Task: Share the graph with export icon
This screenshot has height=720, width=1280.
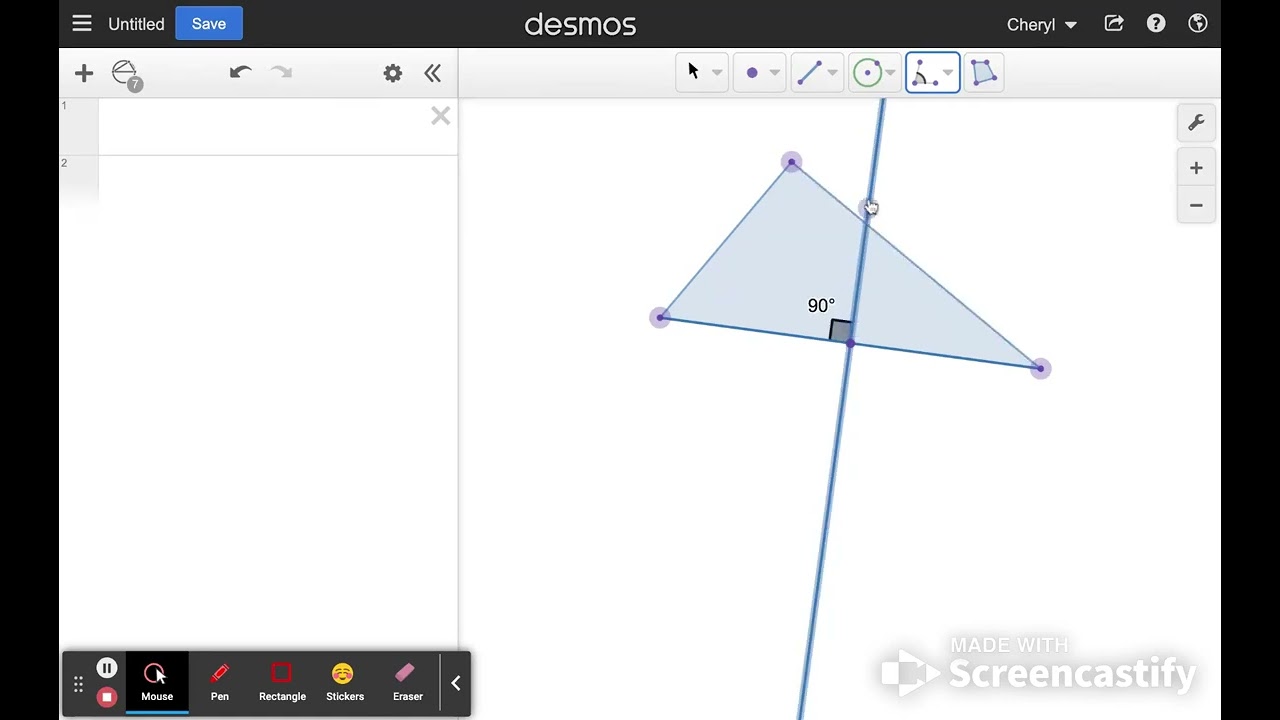Action: pyautogui.click(x=1114, y=24)
